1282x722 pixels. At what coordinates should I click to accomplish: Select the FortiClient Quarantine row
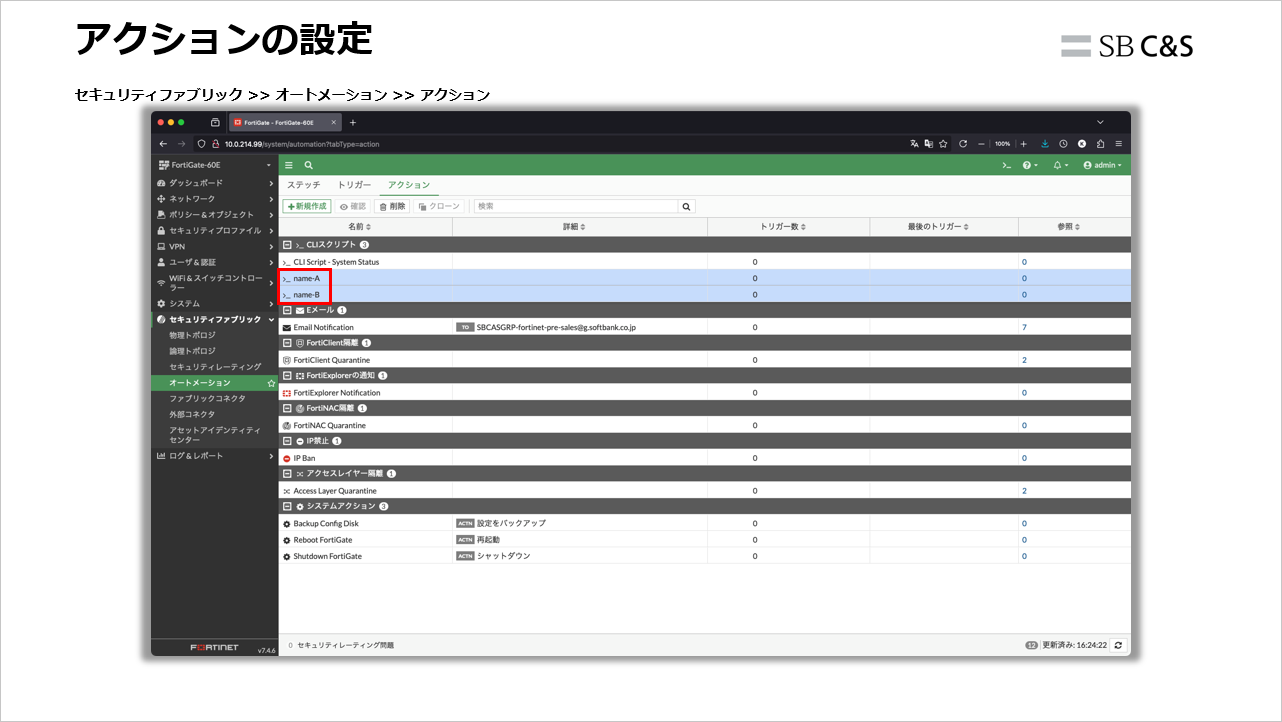705,360
